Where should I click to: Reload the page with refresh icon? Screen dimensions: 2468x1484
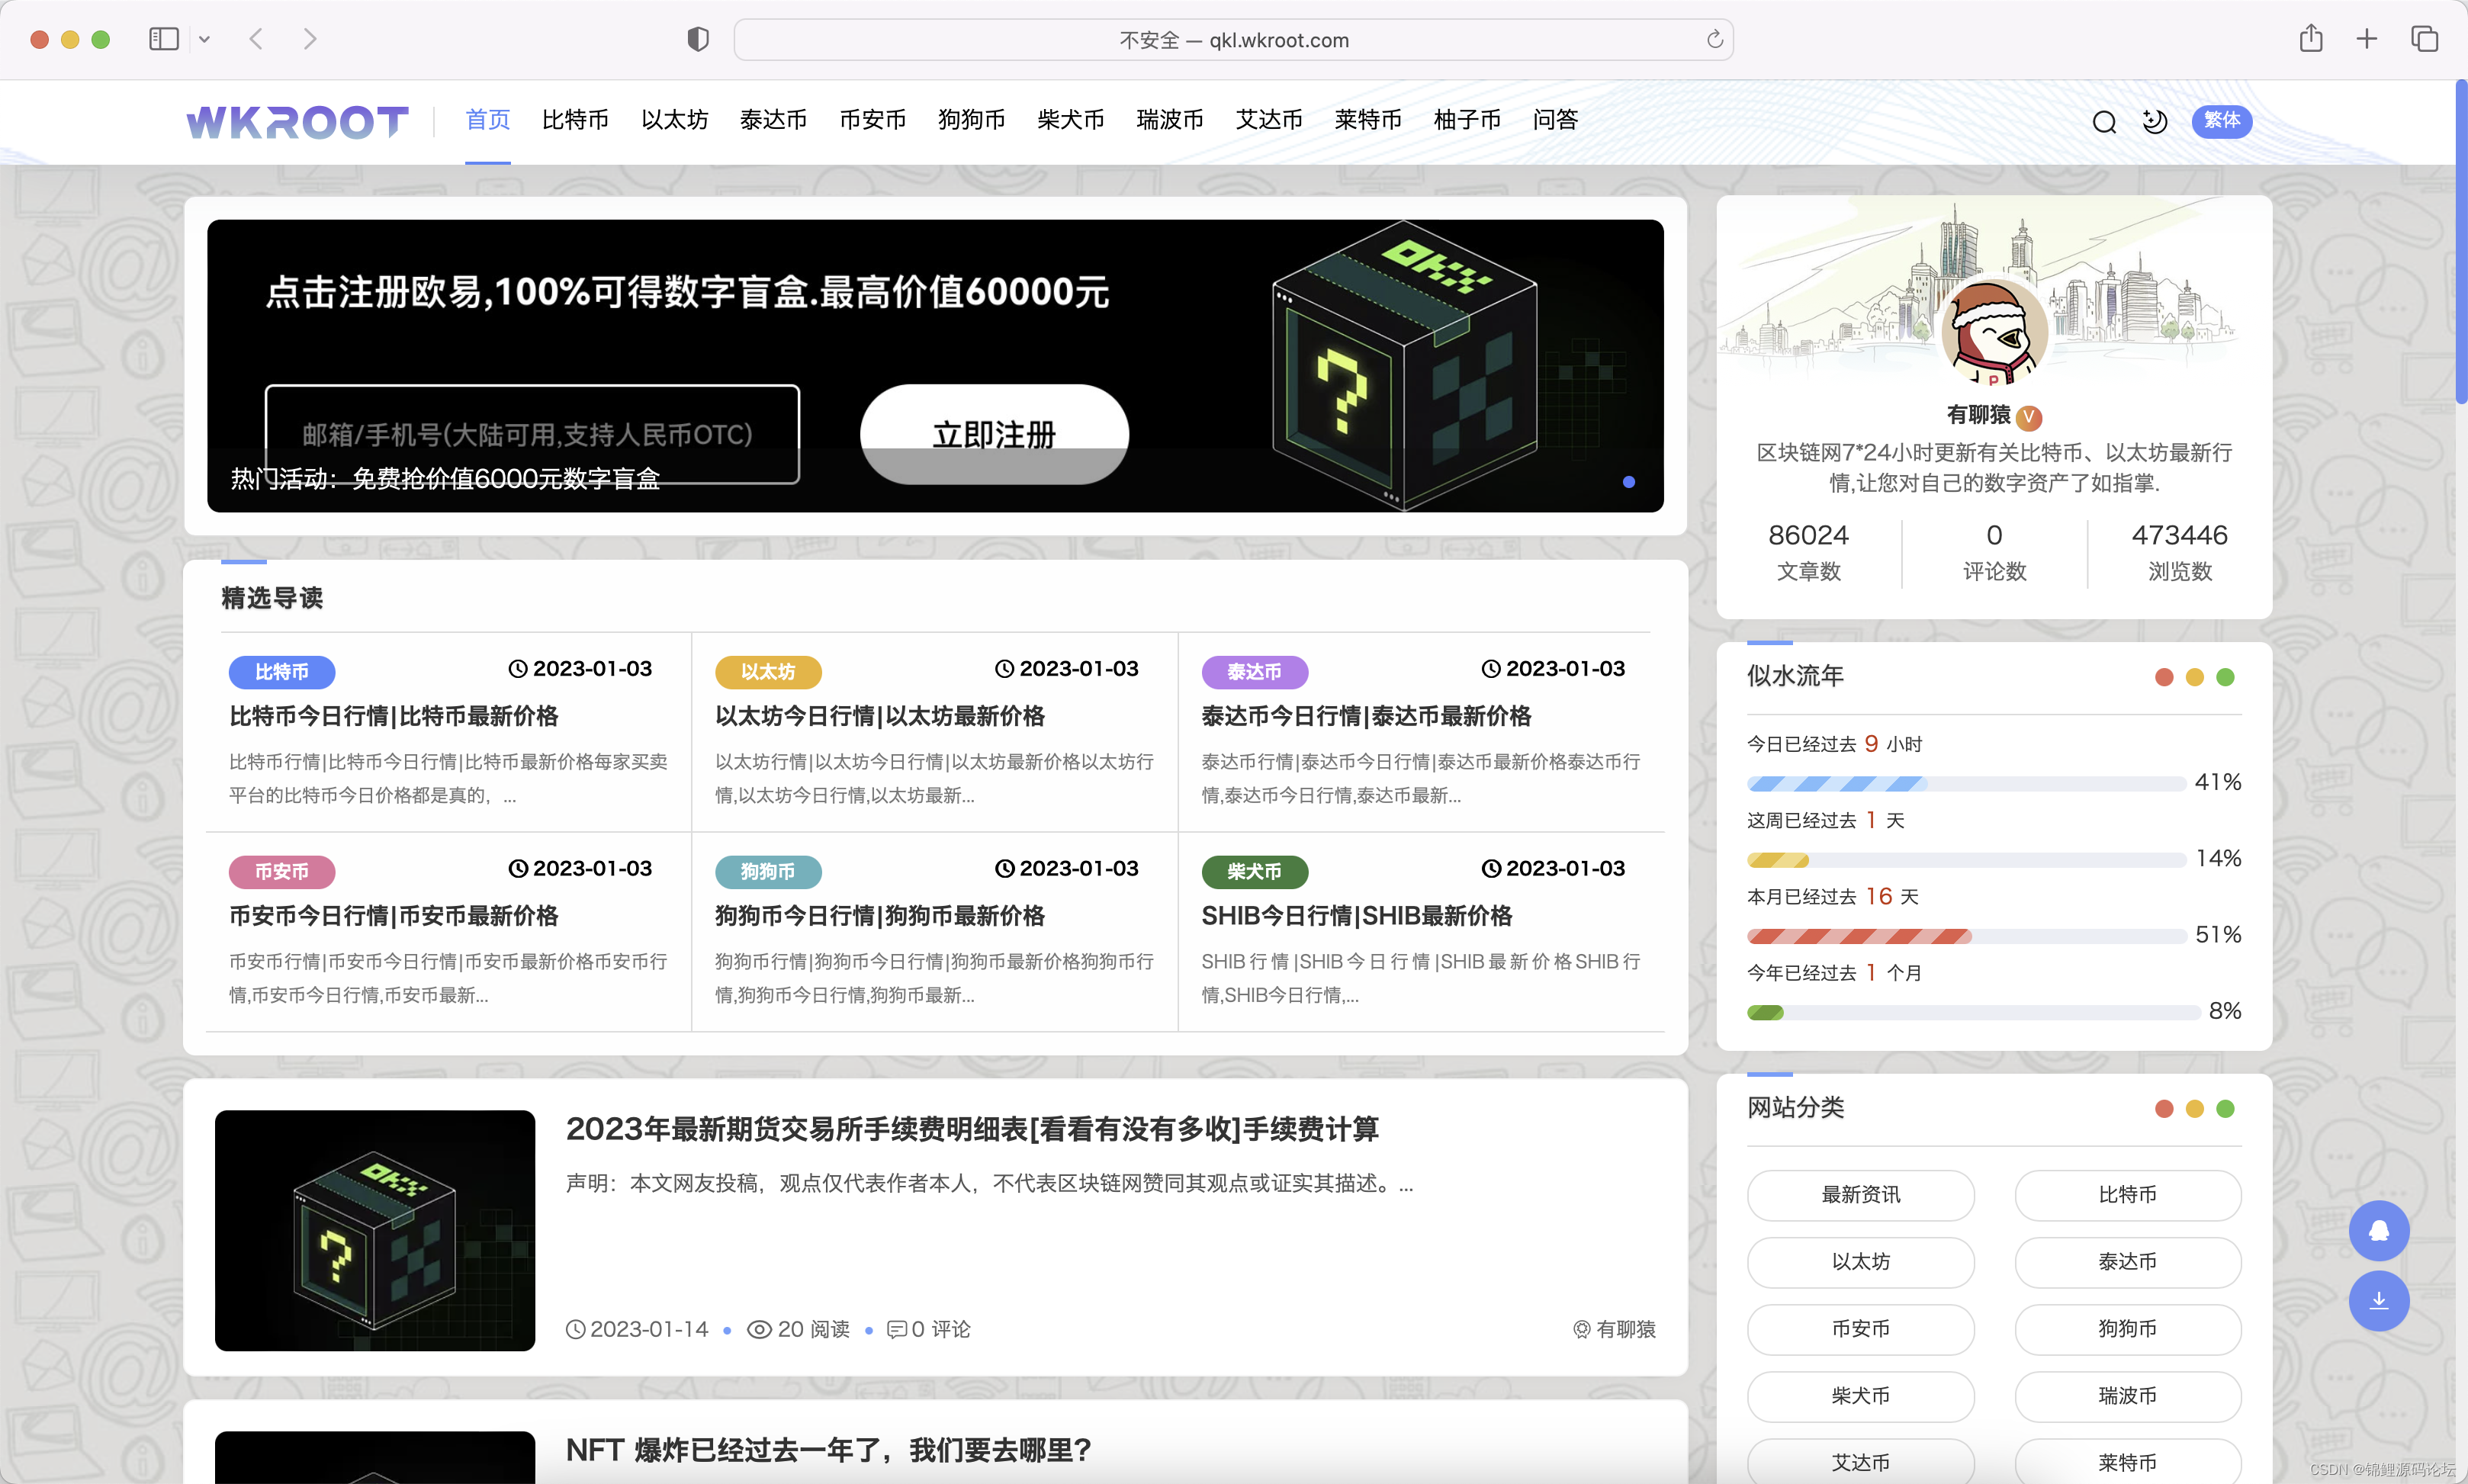[1714, 40]
